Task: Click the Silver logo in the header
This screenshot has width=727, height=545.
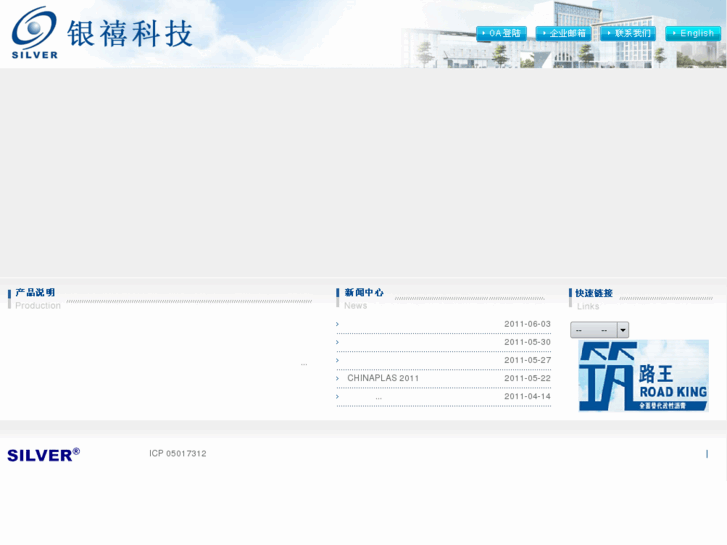Action: point(34,32)
